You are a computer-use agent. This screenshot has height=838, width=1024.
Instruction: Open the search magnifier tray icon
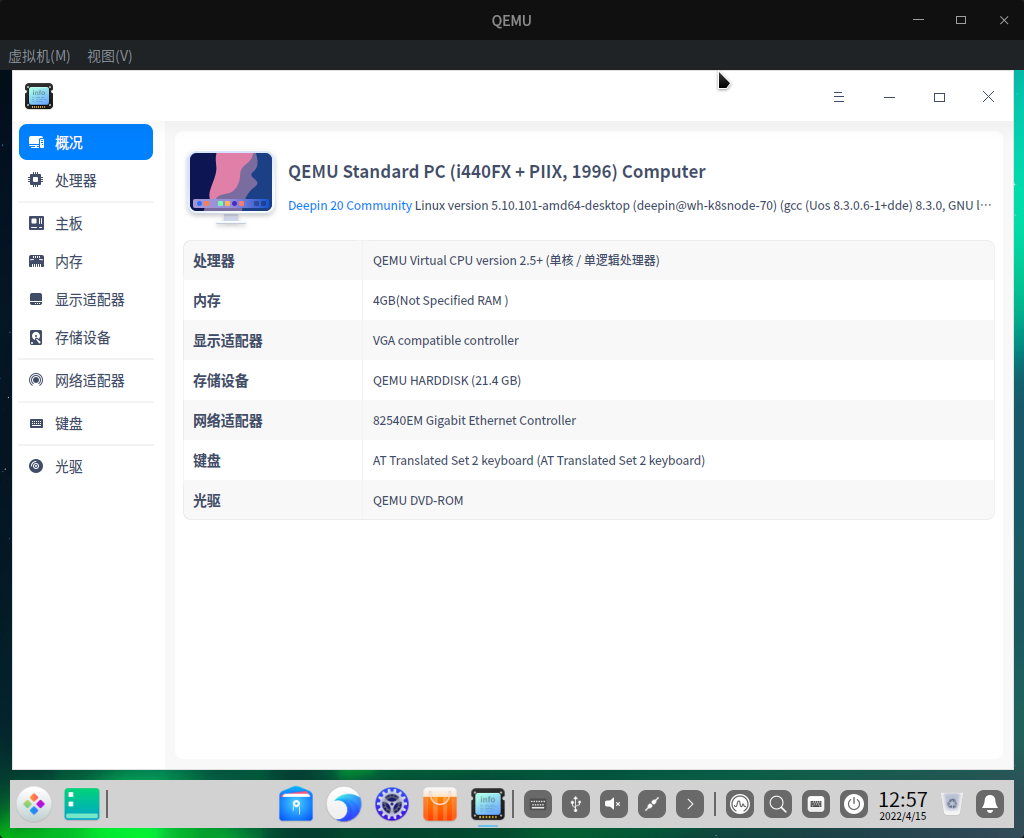(x=778, y=804)
